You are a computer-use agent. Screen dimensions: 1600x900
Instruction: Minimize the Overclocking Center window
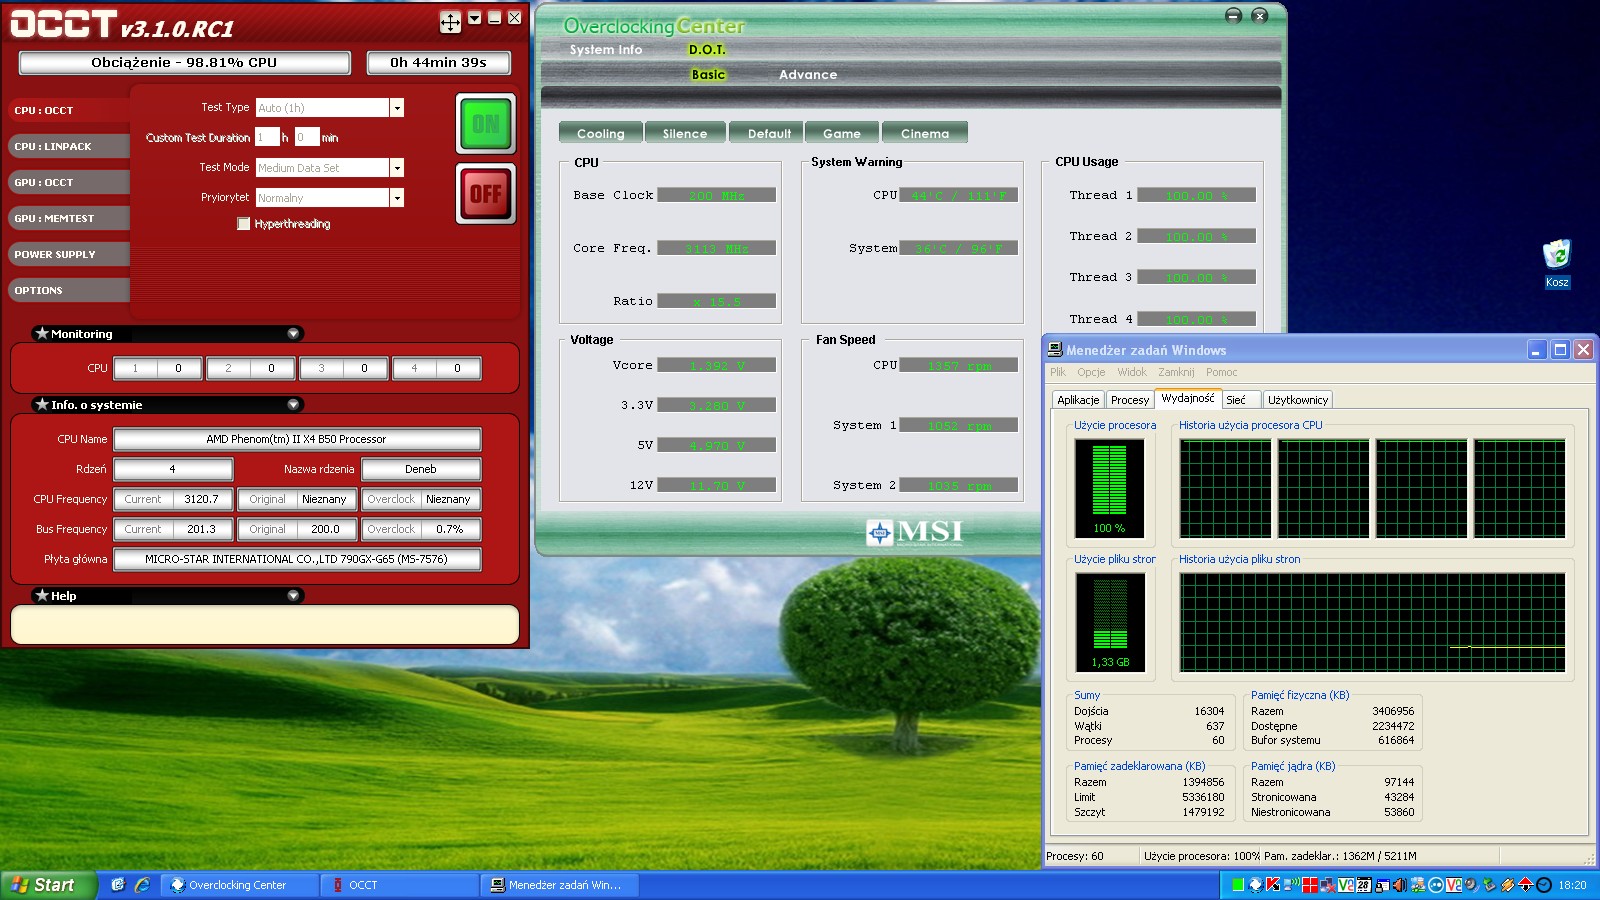[1233, 15]
